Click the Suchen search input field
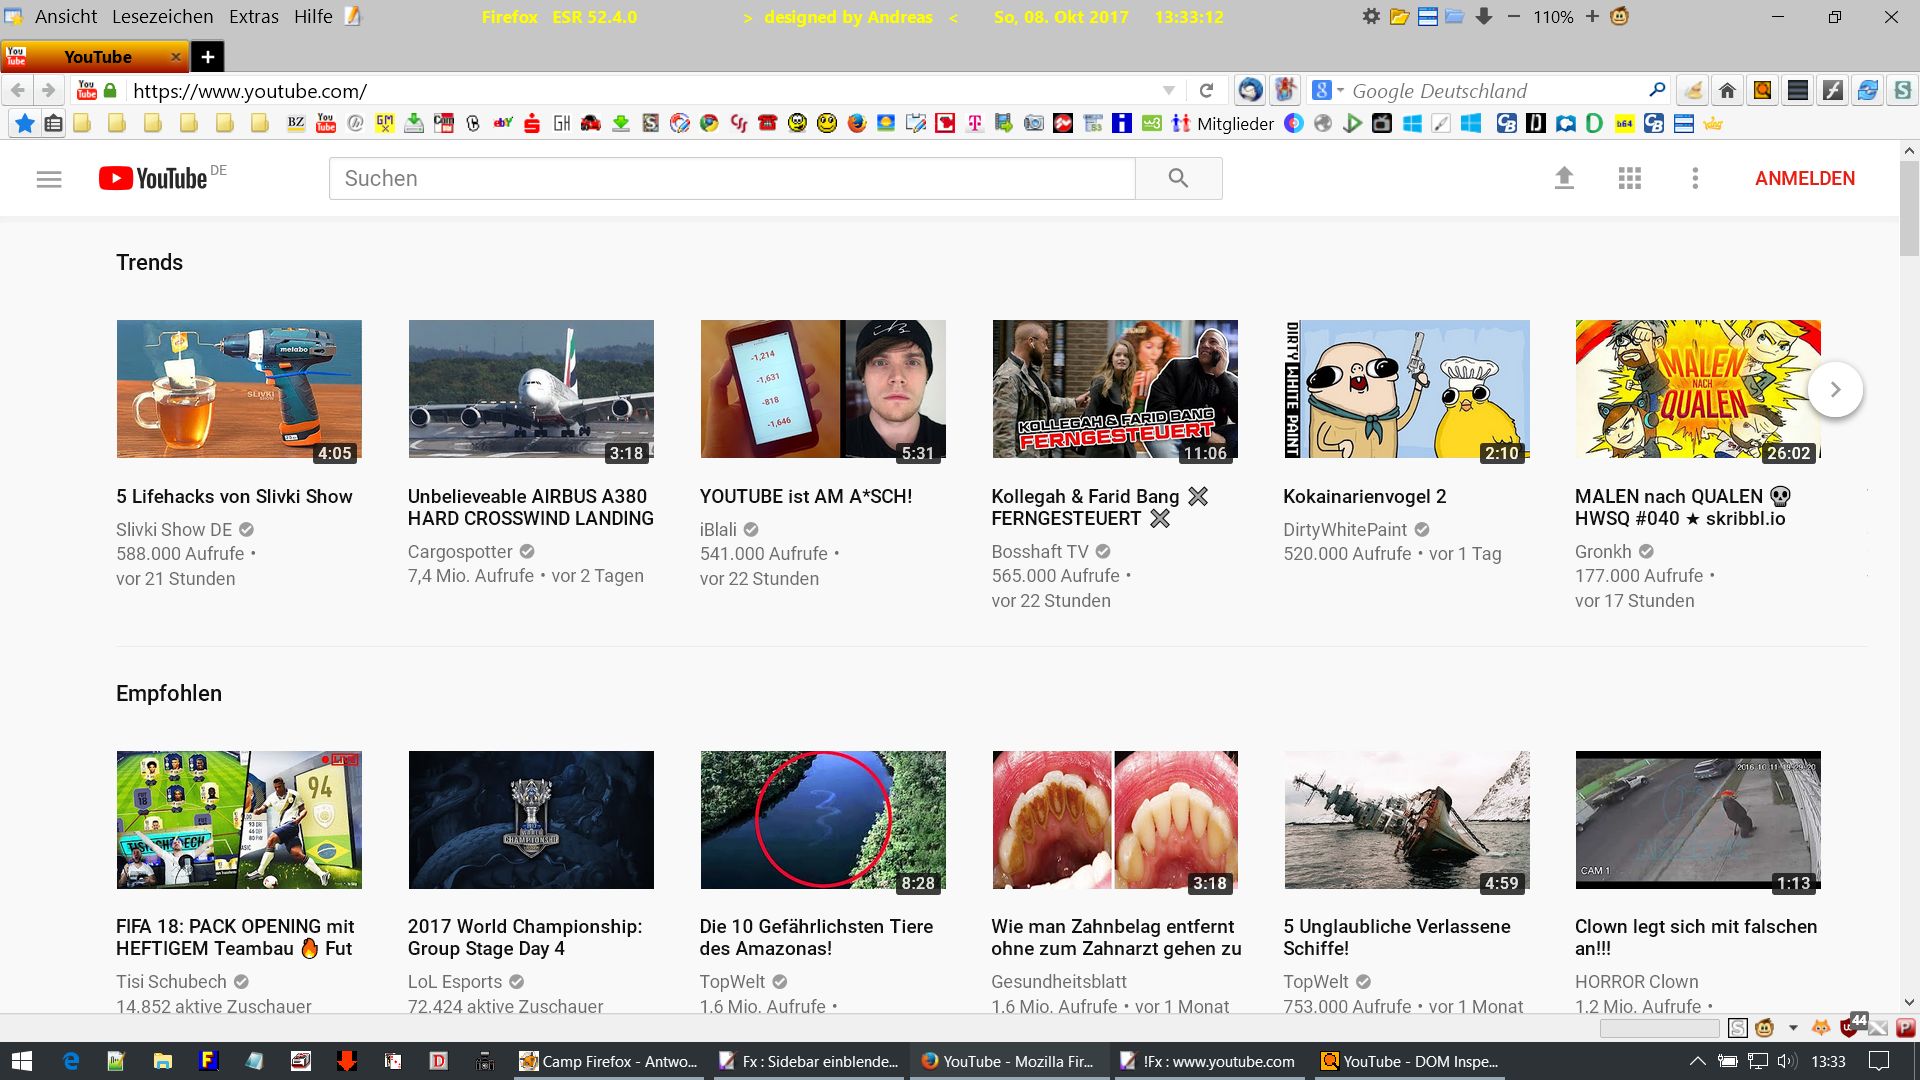The height and width of the screenshot is (1080, 1920). pos(730,178)
